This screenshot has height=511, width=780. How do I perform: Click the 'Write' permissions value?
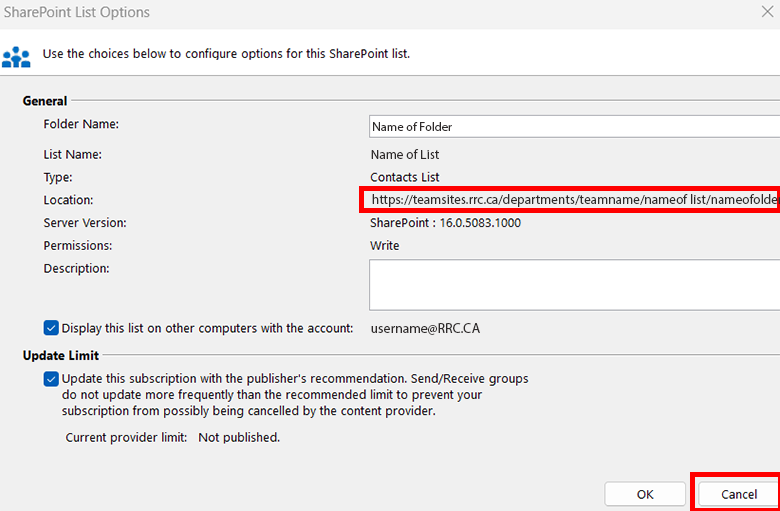click(384, 246)
